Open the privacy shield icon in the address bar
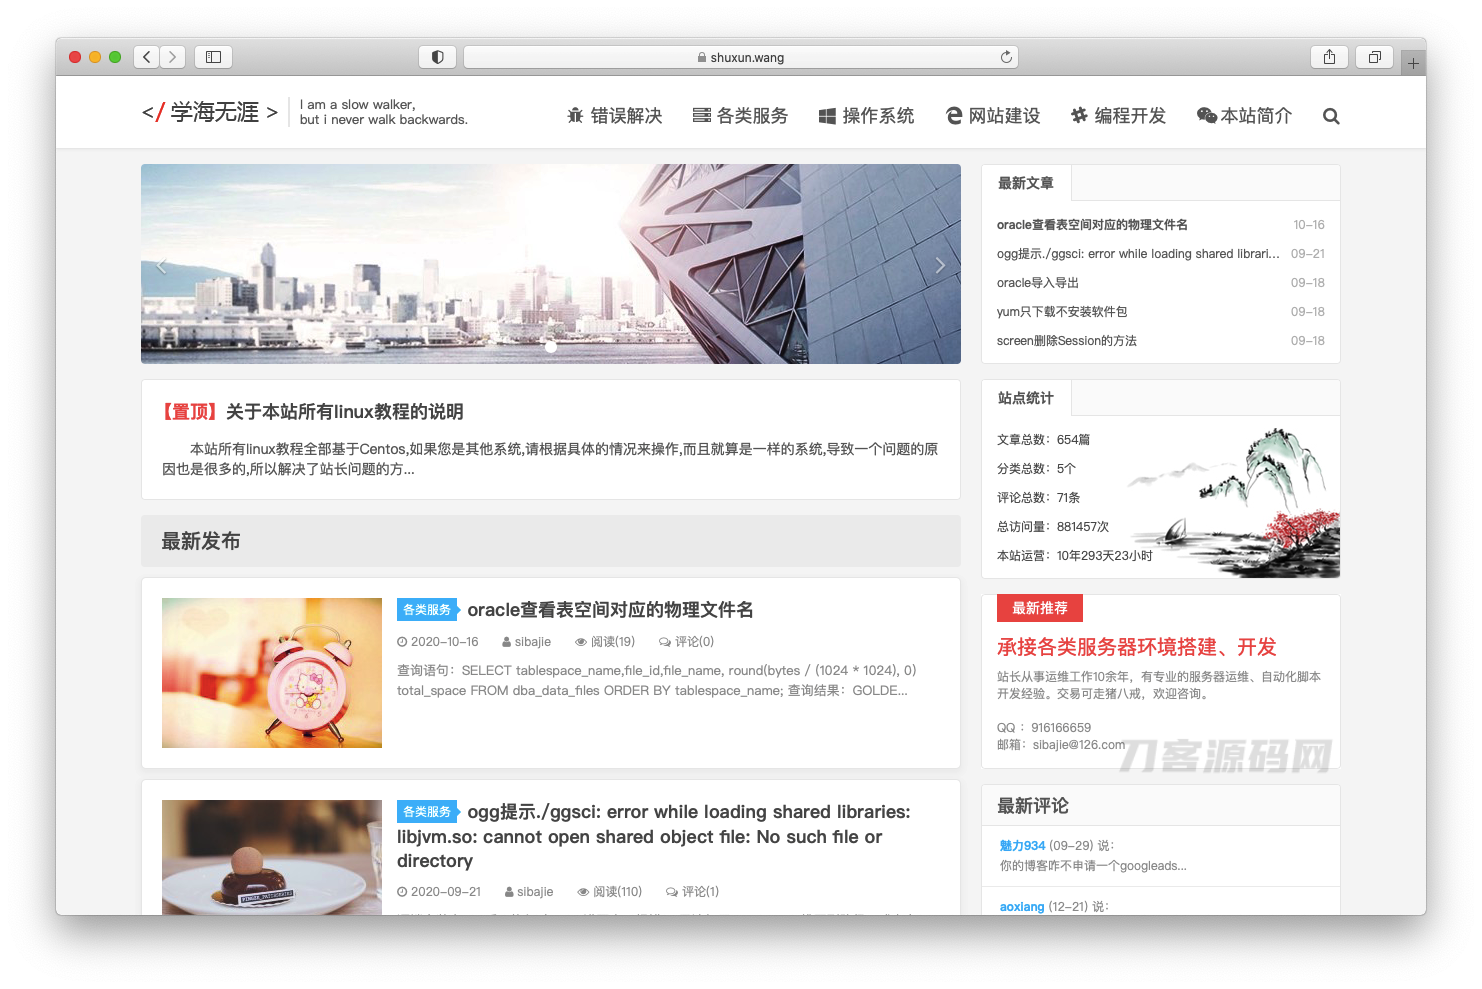 tap(437, 57)
